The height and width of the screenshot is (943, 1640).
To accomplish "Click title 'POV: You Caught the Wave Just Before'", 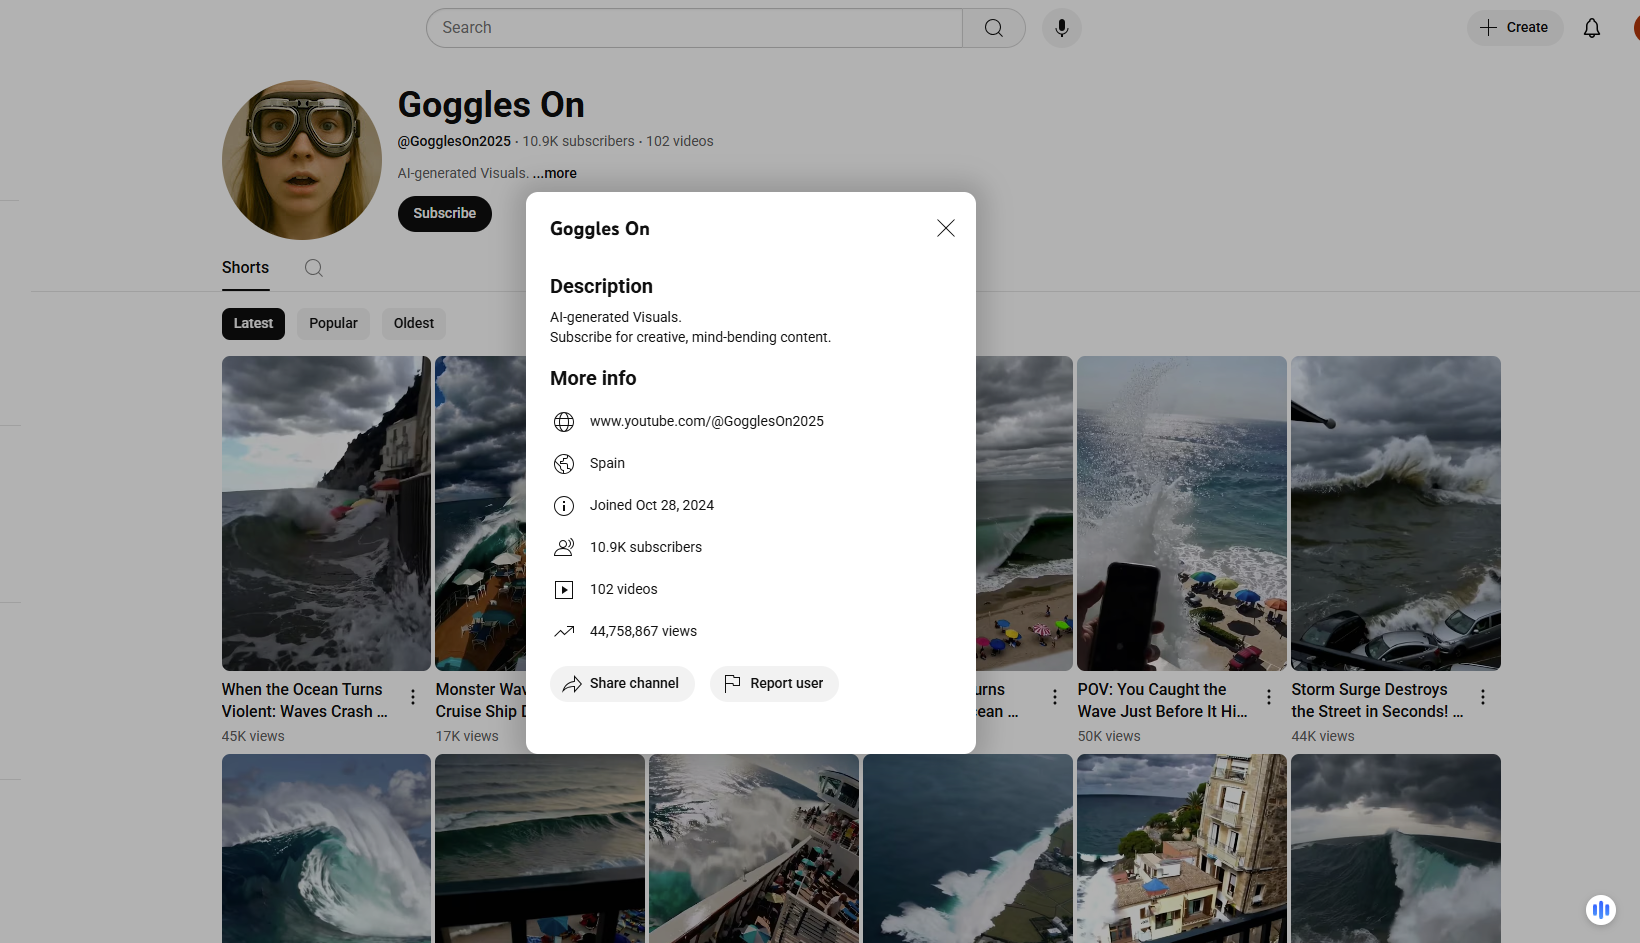I will click(1163, 701).
